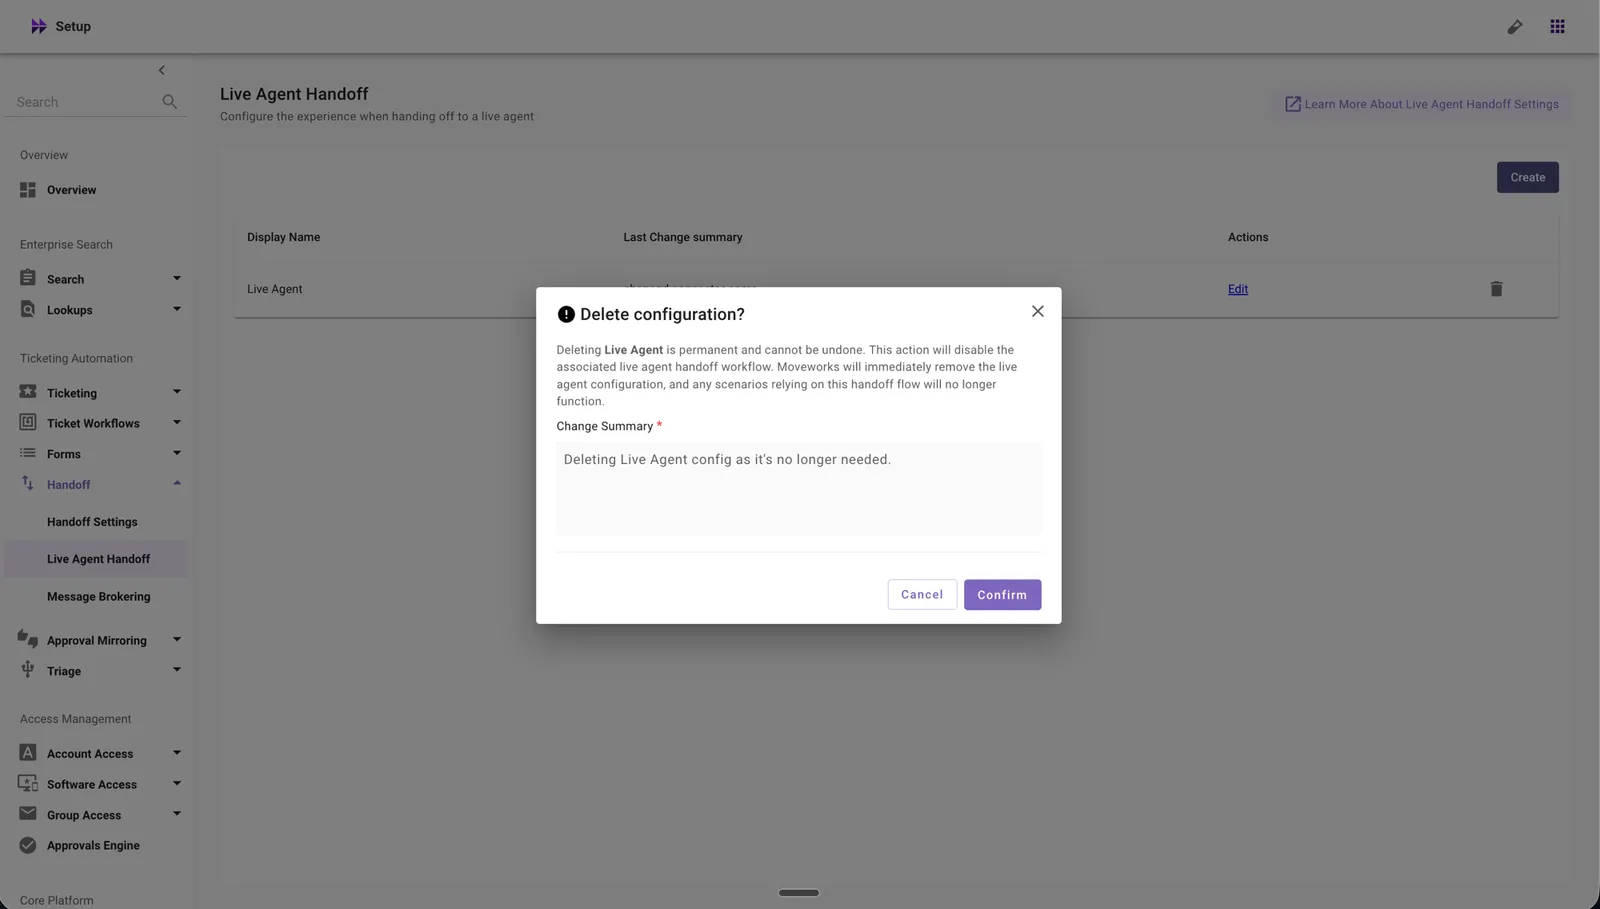
Task: Click the Change Summary text area
Action: [x=798, y=489]
